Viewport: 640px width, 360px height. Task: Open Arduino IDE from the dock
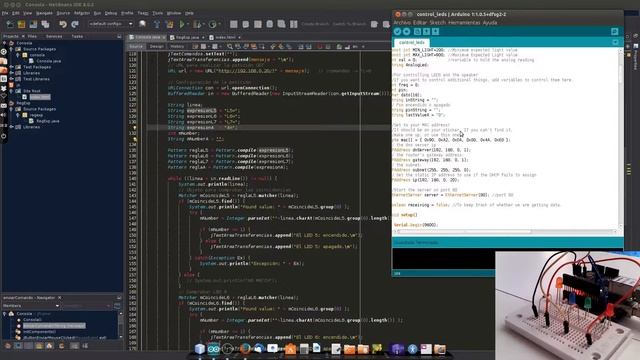pyautogui.click(x=213, y=349)
